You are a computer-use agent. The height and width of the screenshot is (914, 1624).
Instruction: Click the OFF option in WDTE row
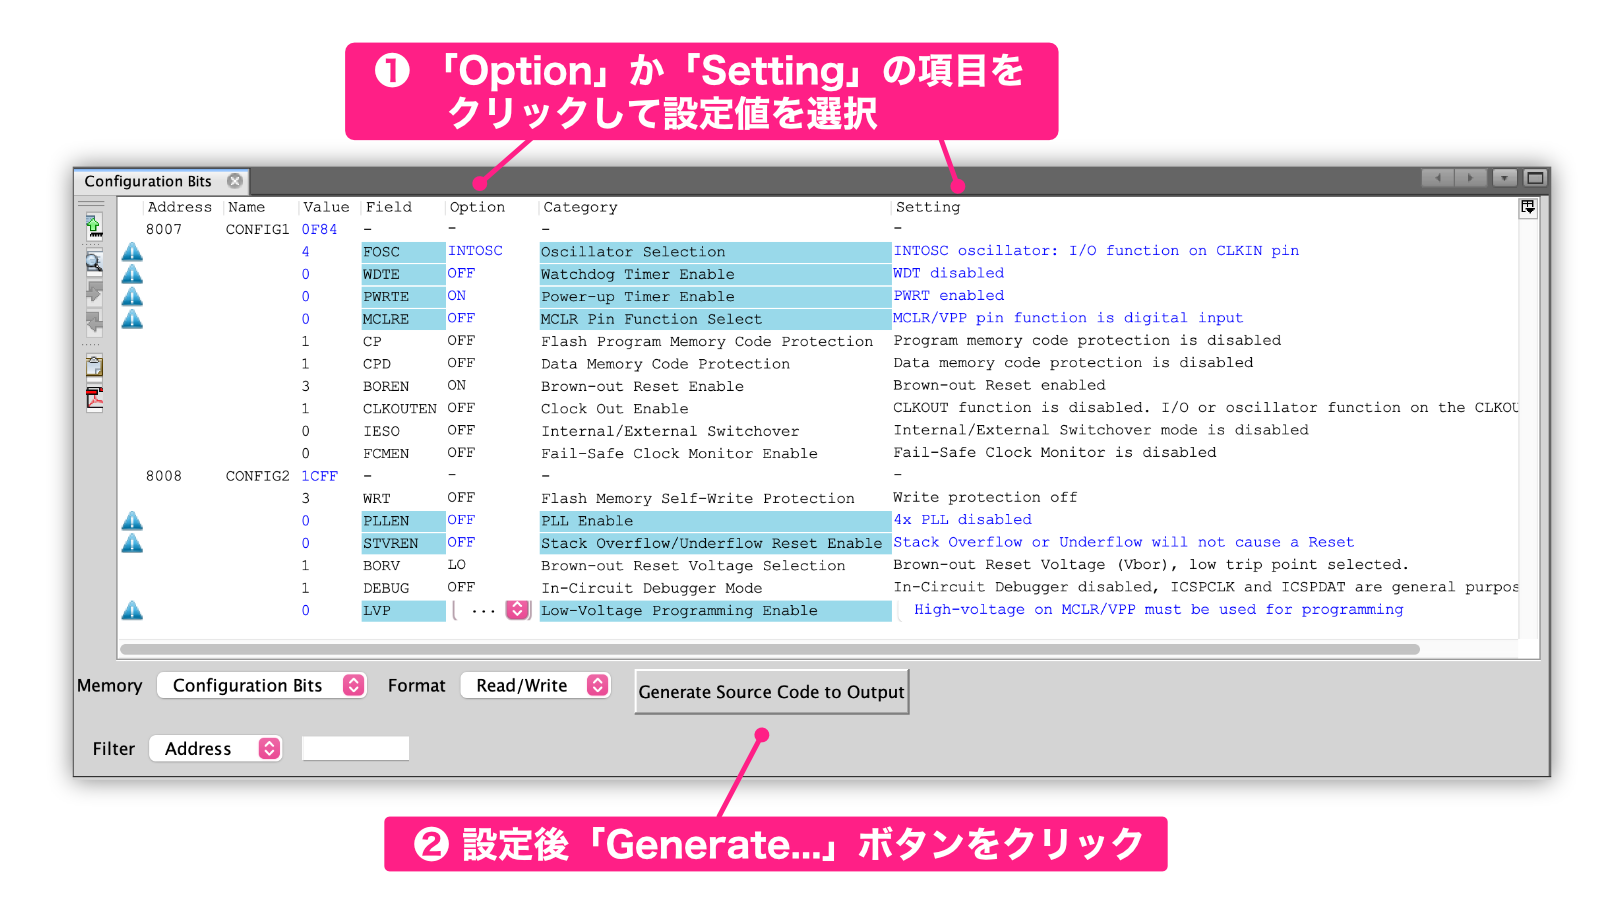coord(461,273)
